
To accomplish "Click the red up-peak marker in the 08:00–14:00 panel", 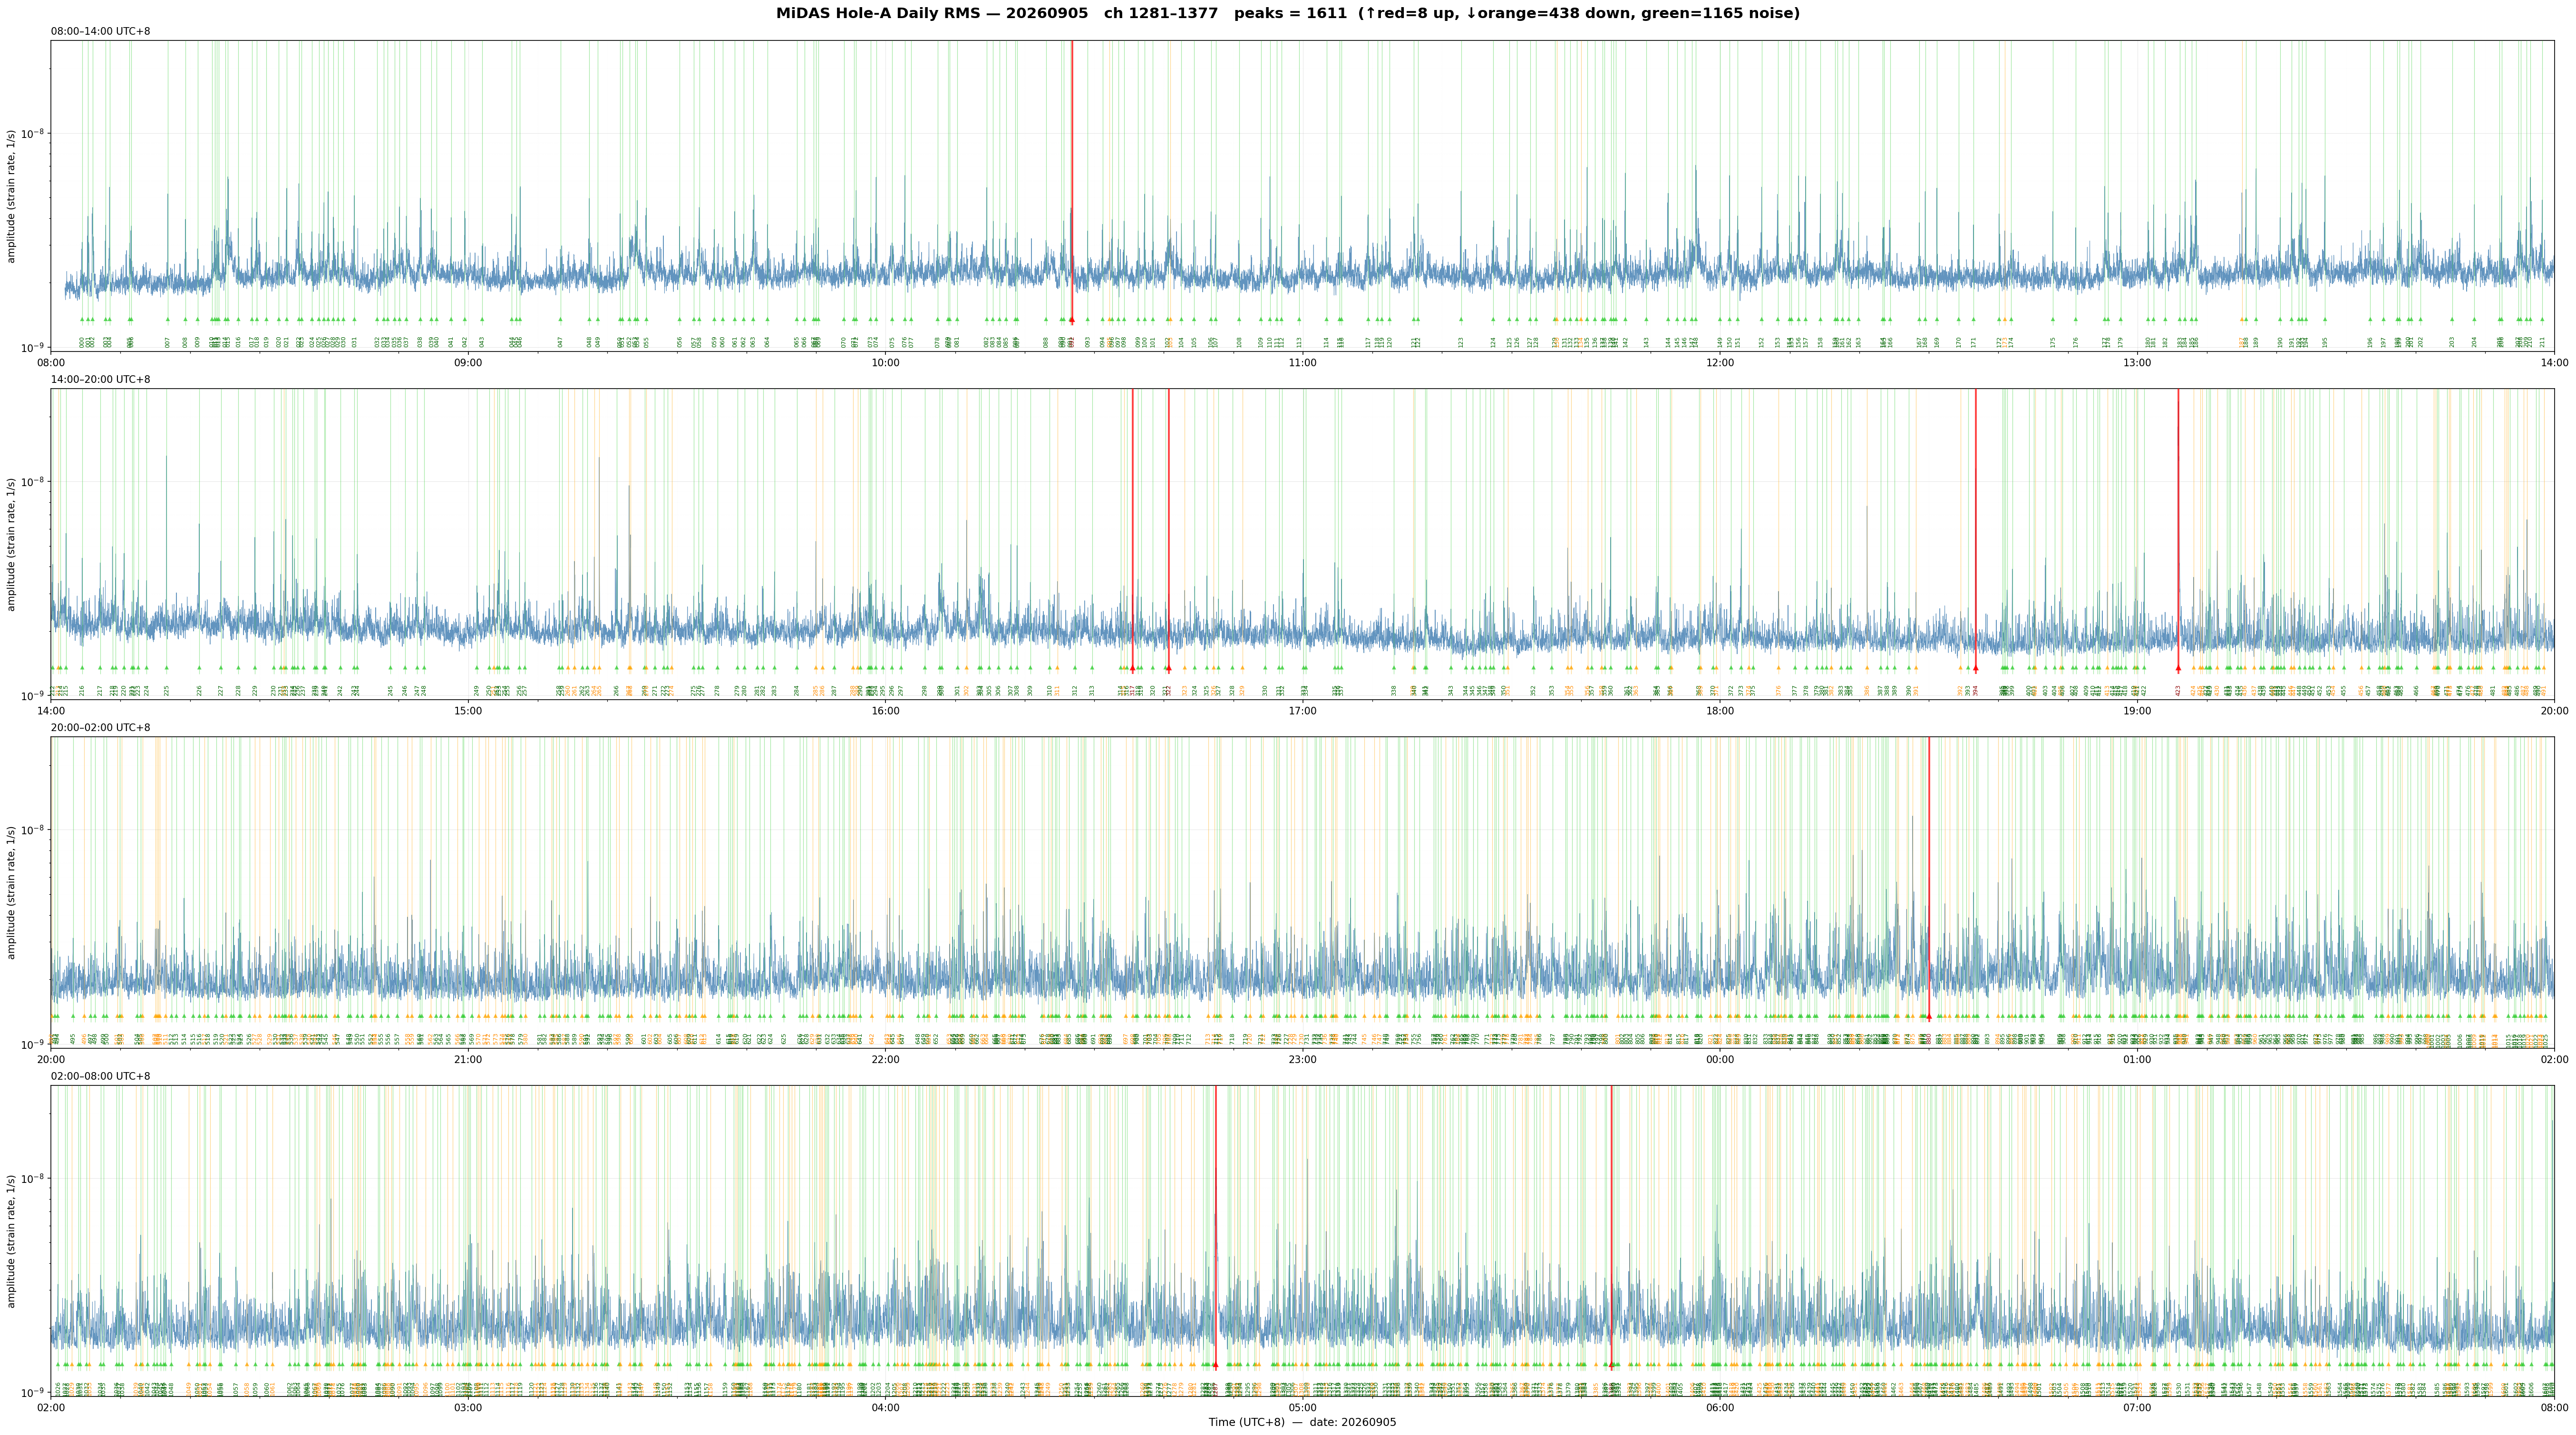I will point(1072,320).
